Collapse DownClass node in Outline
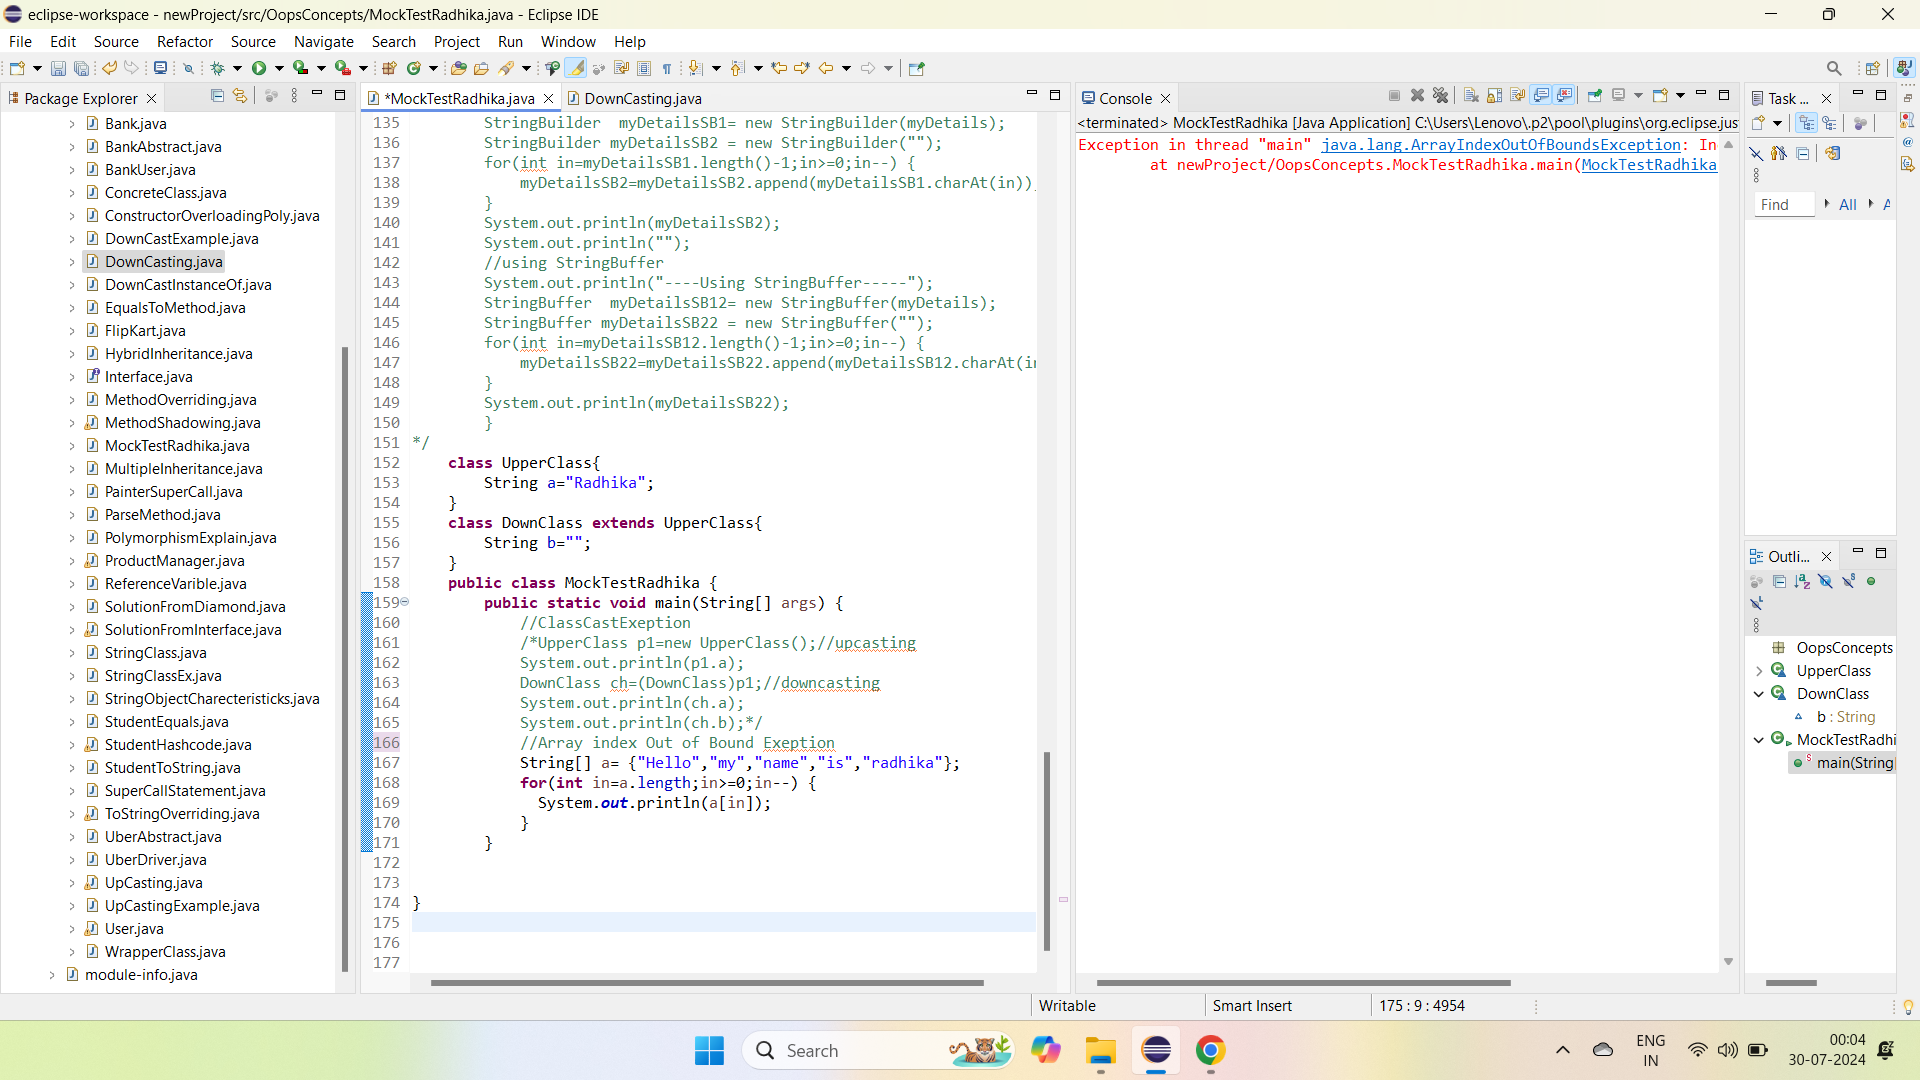The image size is (1920, 1080). coord(1759,694)
